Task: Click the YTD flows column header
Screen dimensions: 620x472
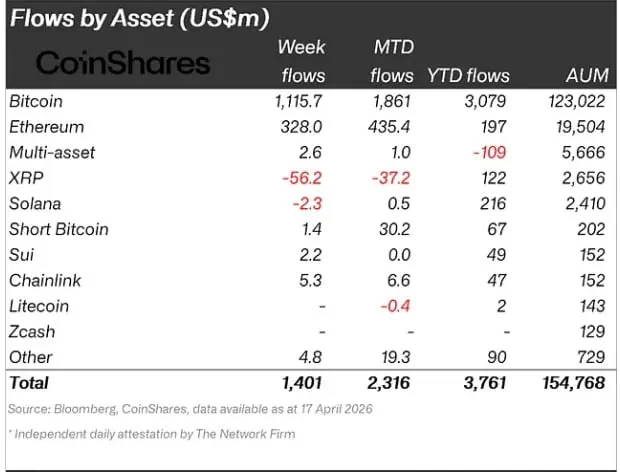Action: point(468,75)
